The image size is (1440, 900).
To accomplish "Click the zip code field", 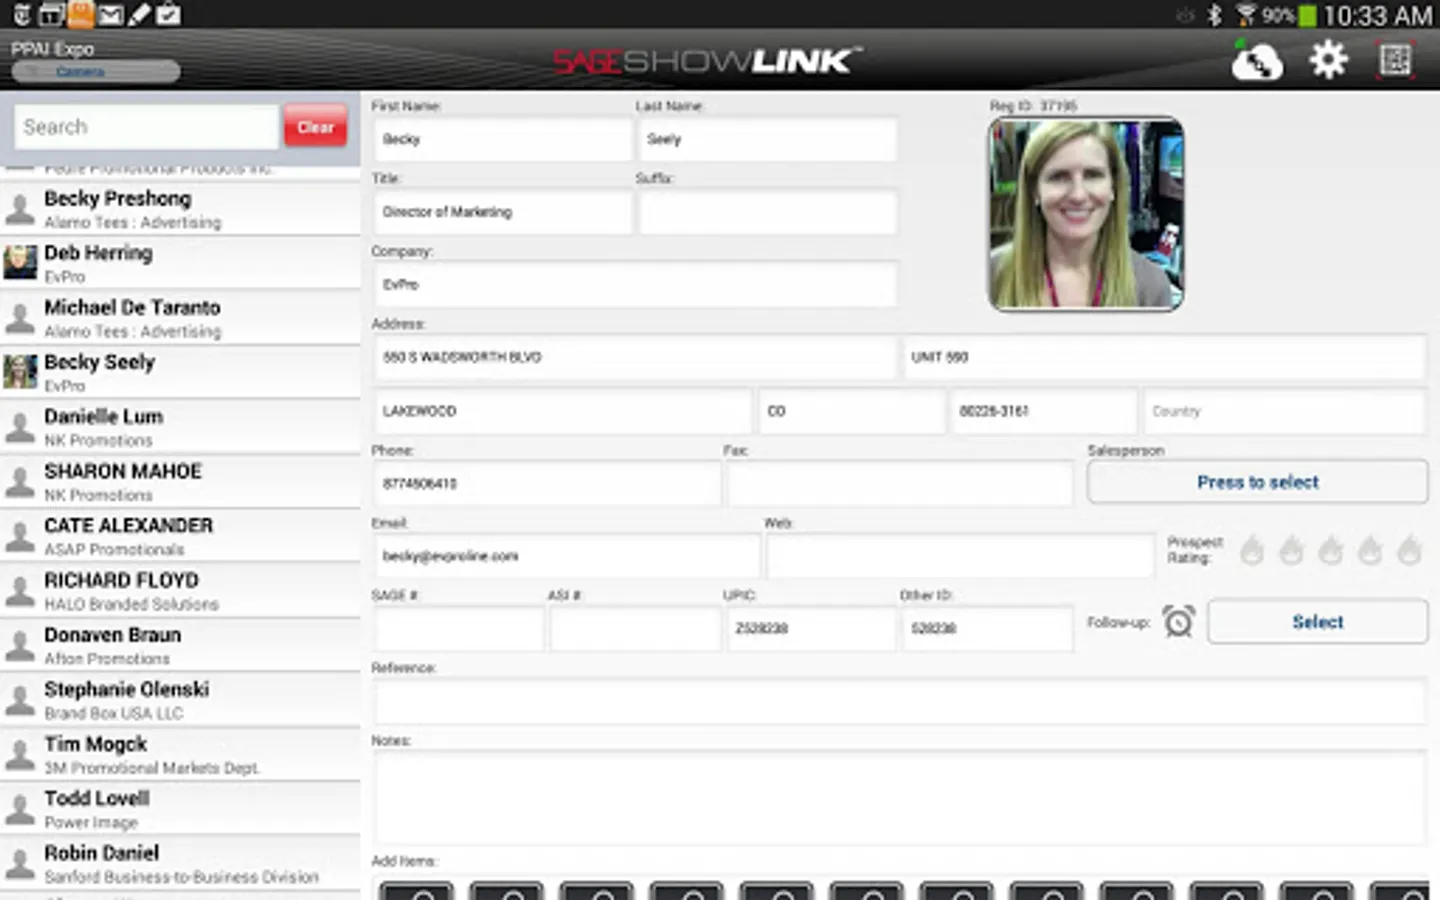I will (x=1044, y=411).
